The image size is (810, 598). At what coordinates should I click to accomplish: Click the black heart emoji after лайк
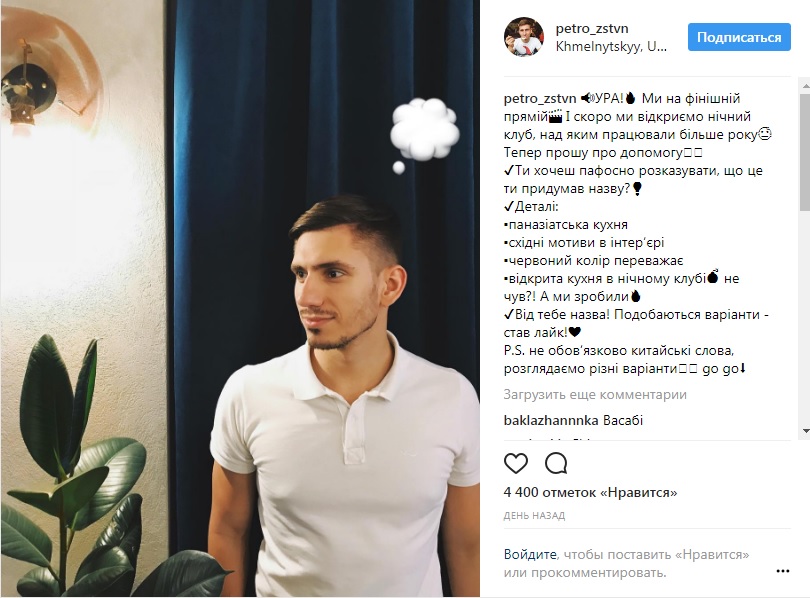click(x=574, y=332)
